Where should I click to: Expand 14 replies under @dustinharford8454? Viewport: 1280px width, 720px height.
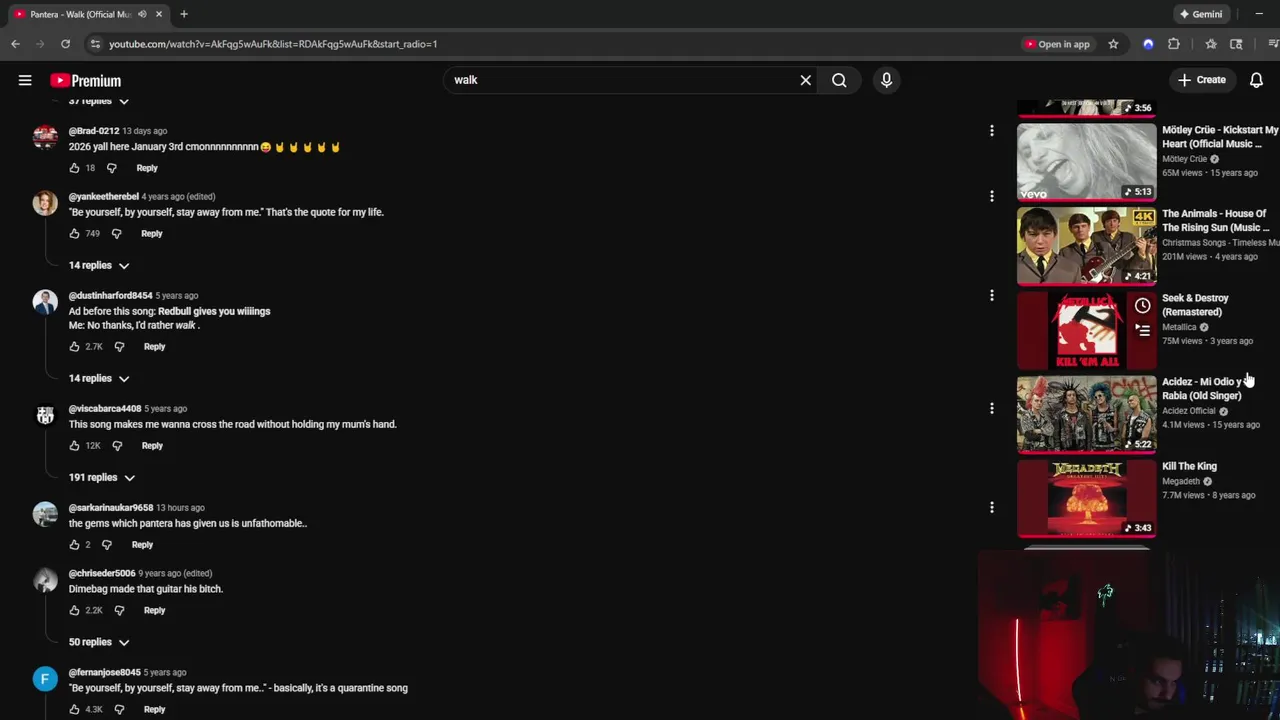99,378
